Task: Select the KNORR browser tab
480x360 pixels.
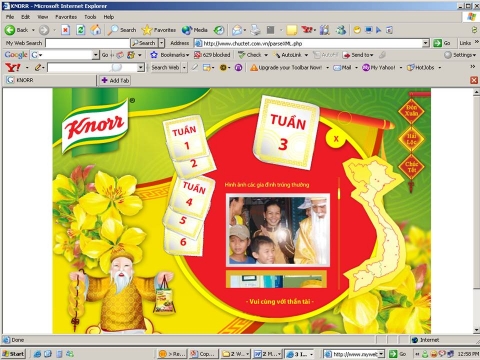Action: (x=50, y=80)
